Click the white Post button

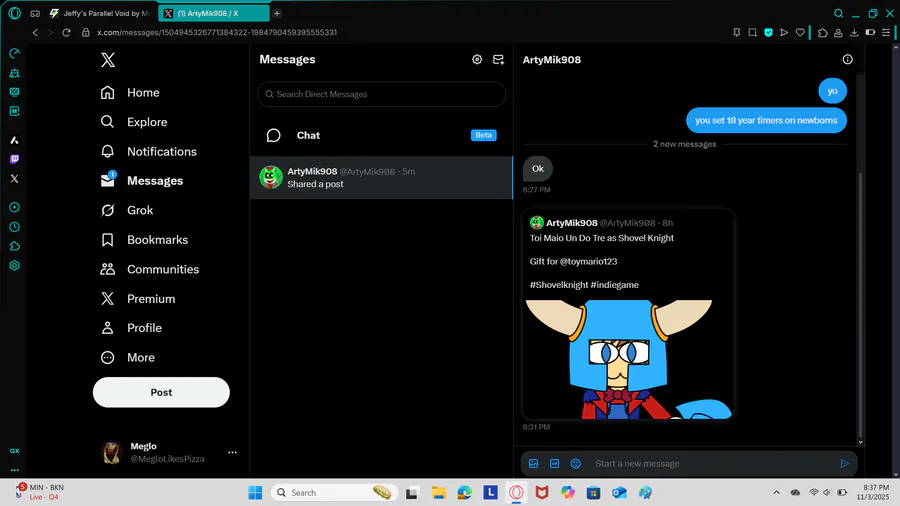coord(161,392)
